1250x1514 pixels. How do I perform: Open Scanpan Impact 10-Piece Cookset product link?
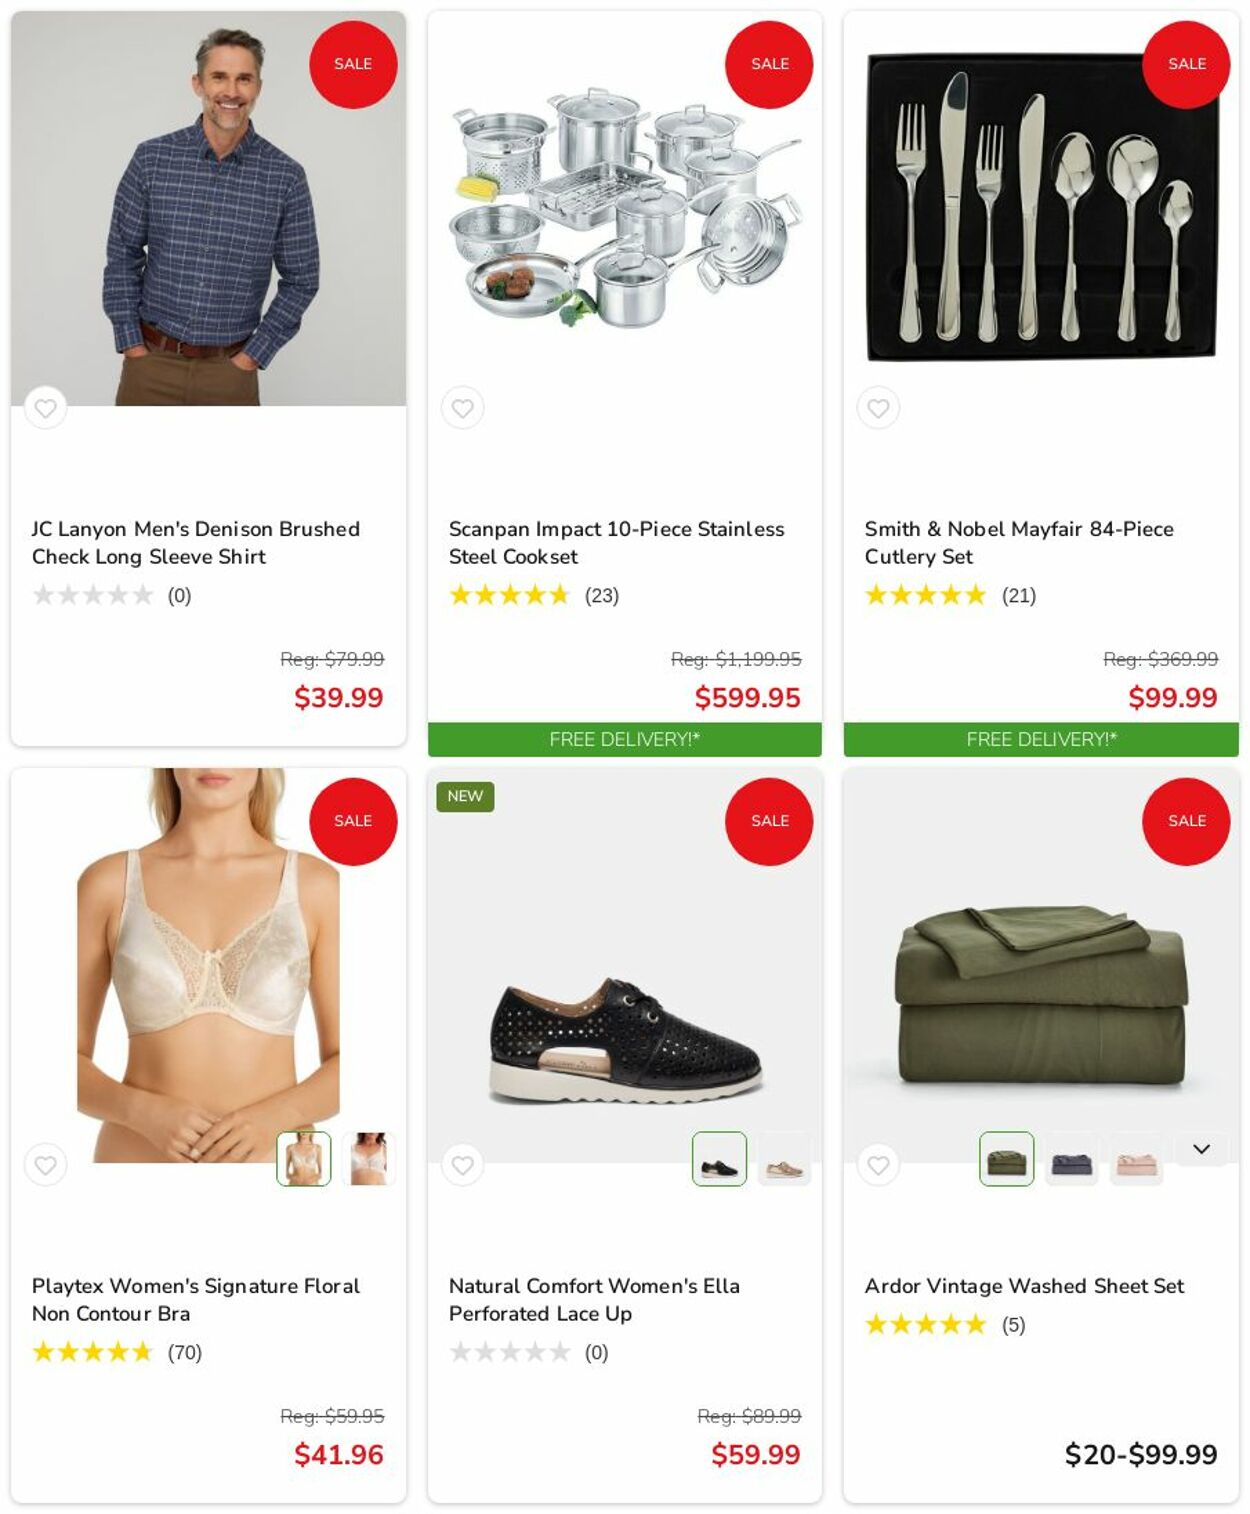616,542
